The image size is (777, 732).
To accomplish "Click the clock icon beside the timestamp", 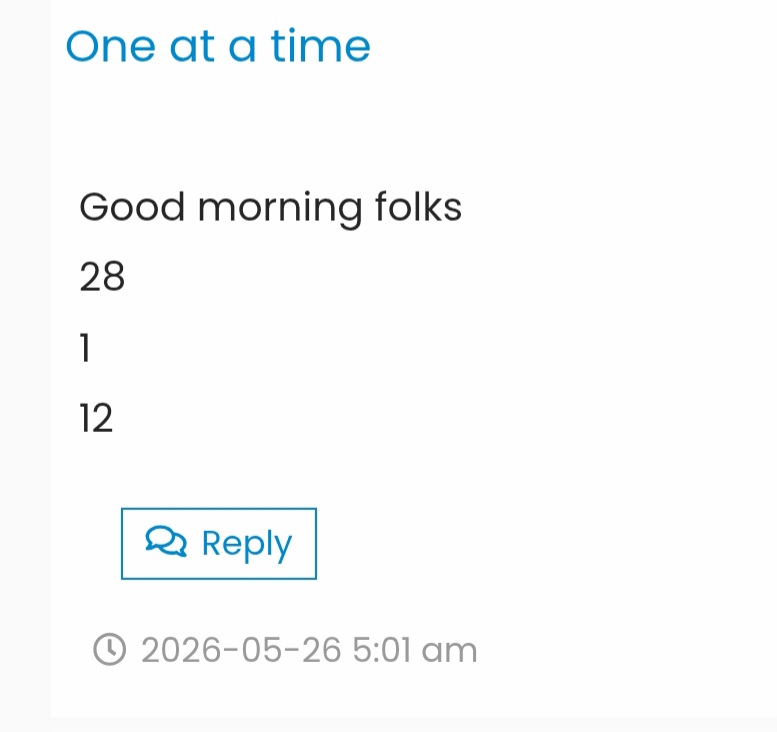I will point(110,649).
